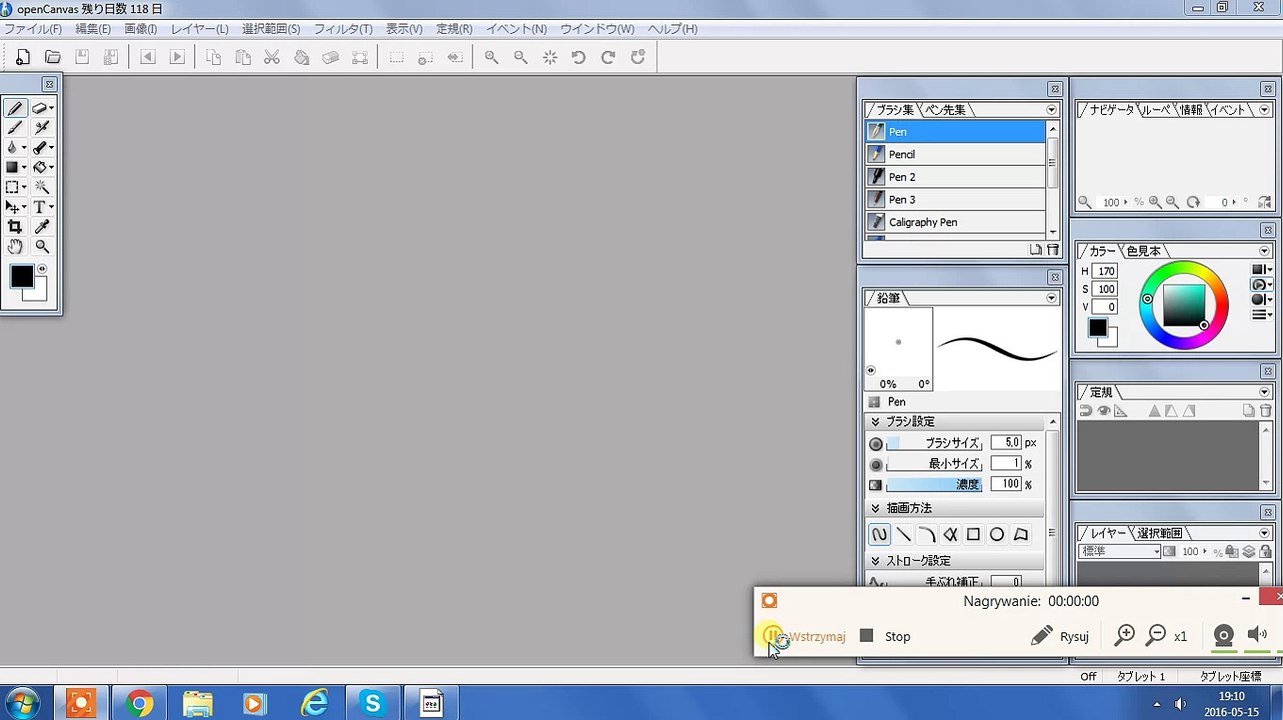Toggle the brush size pen-pressure button
The height and width of the screenshot is (720, 1283).
coord(876,443)
